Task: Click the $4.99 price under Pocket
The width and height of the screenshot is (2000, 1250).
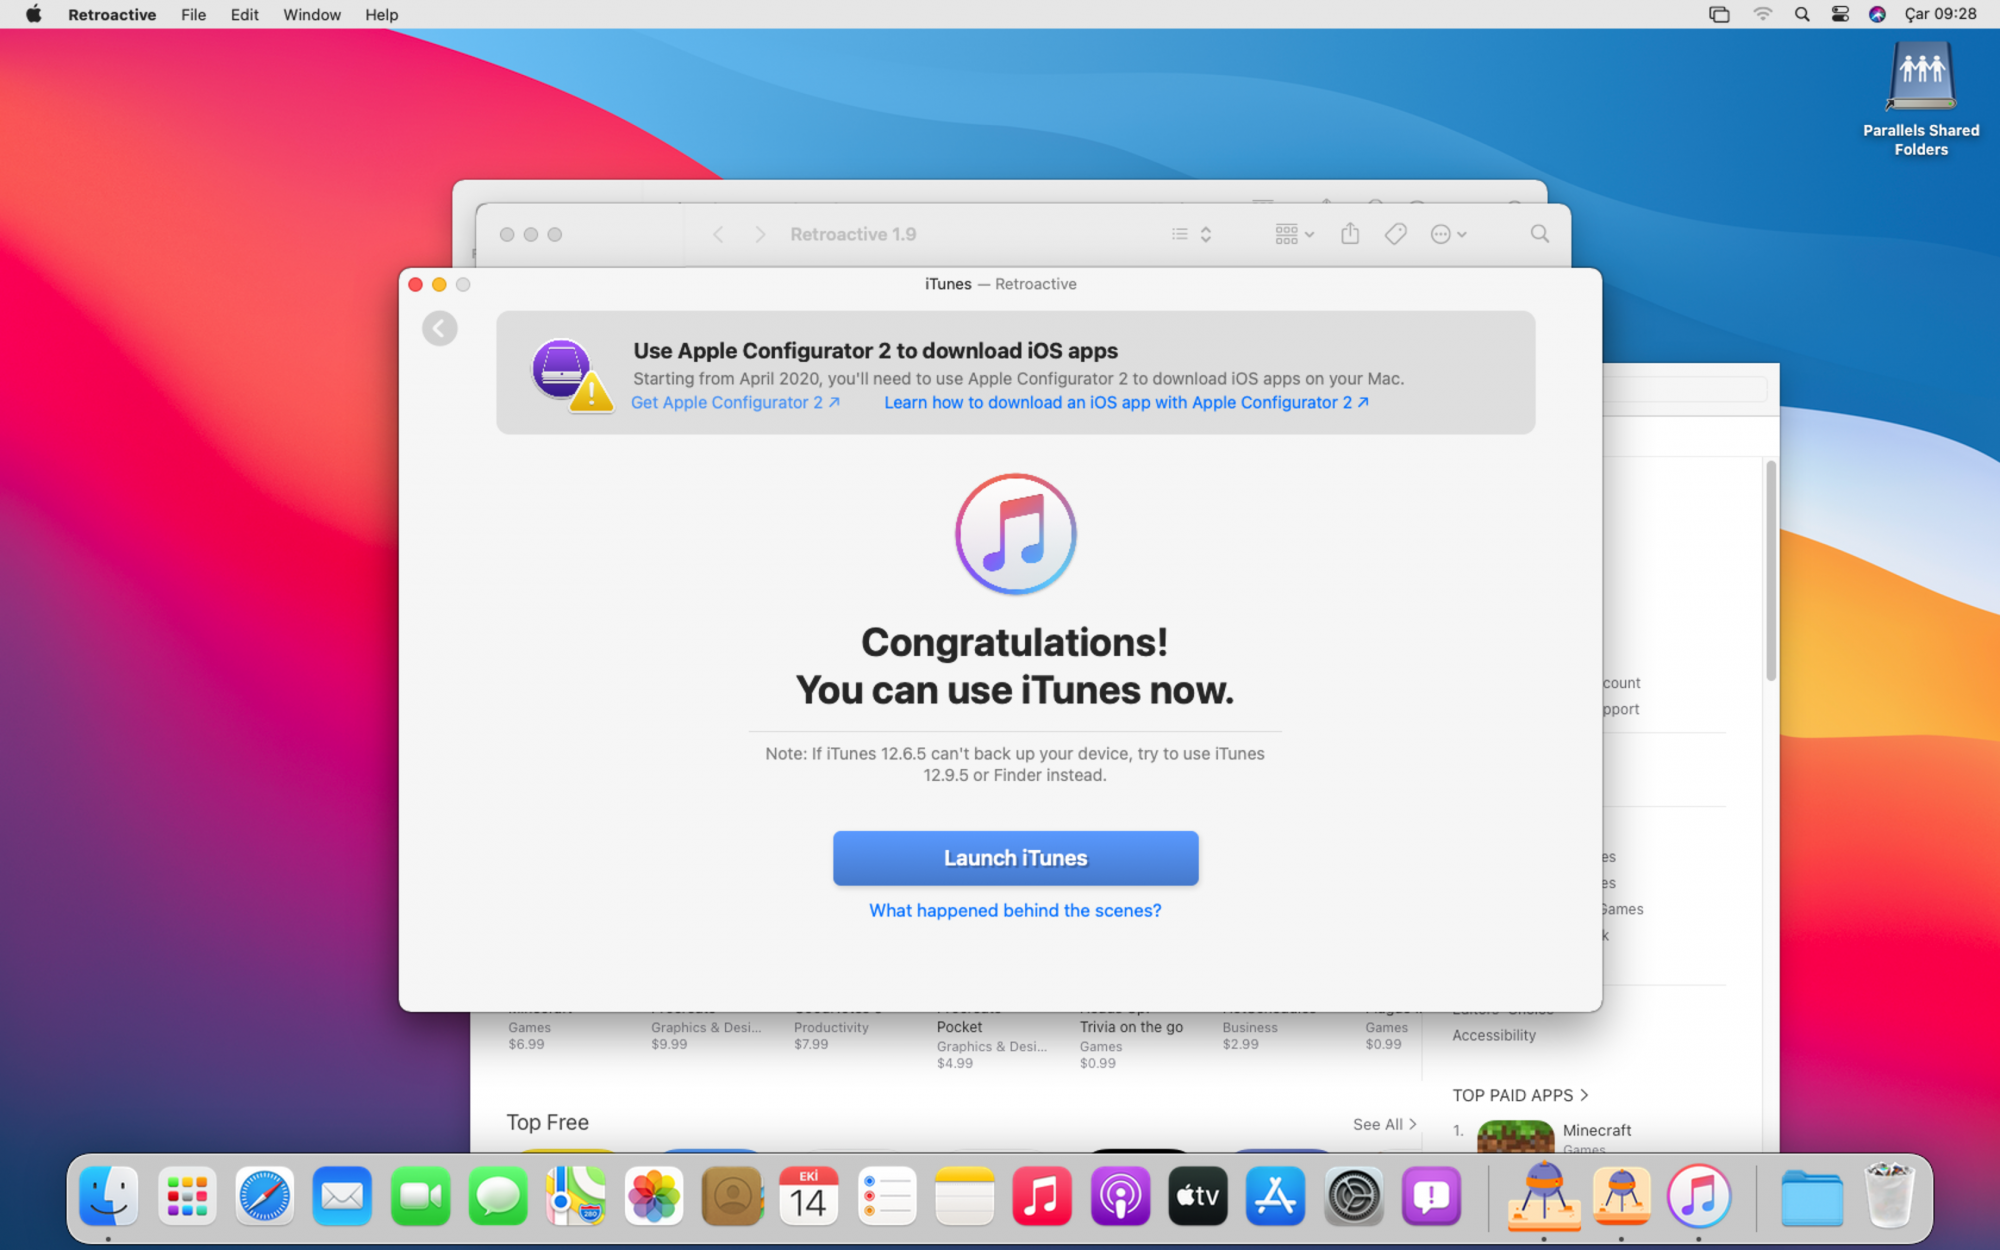Action: tap(954, 1063)
